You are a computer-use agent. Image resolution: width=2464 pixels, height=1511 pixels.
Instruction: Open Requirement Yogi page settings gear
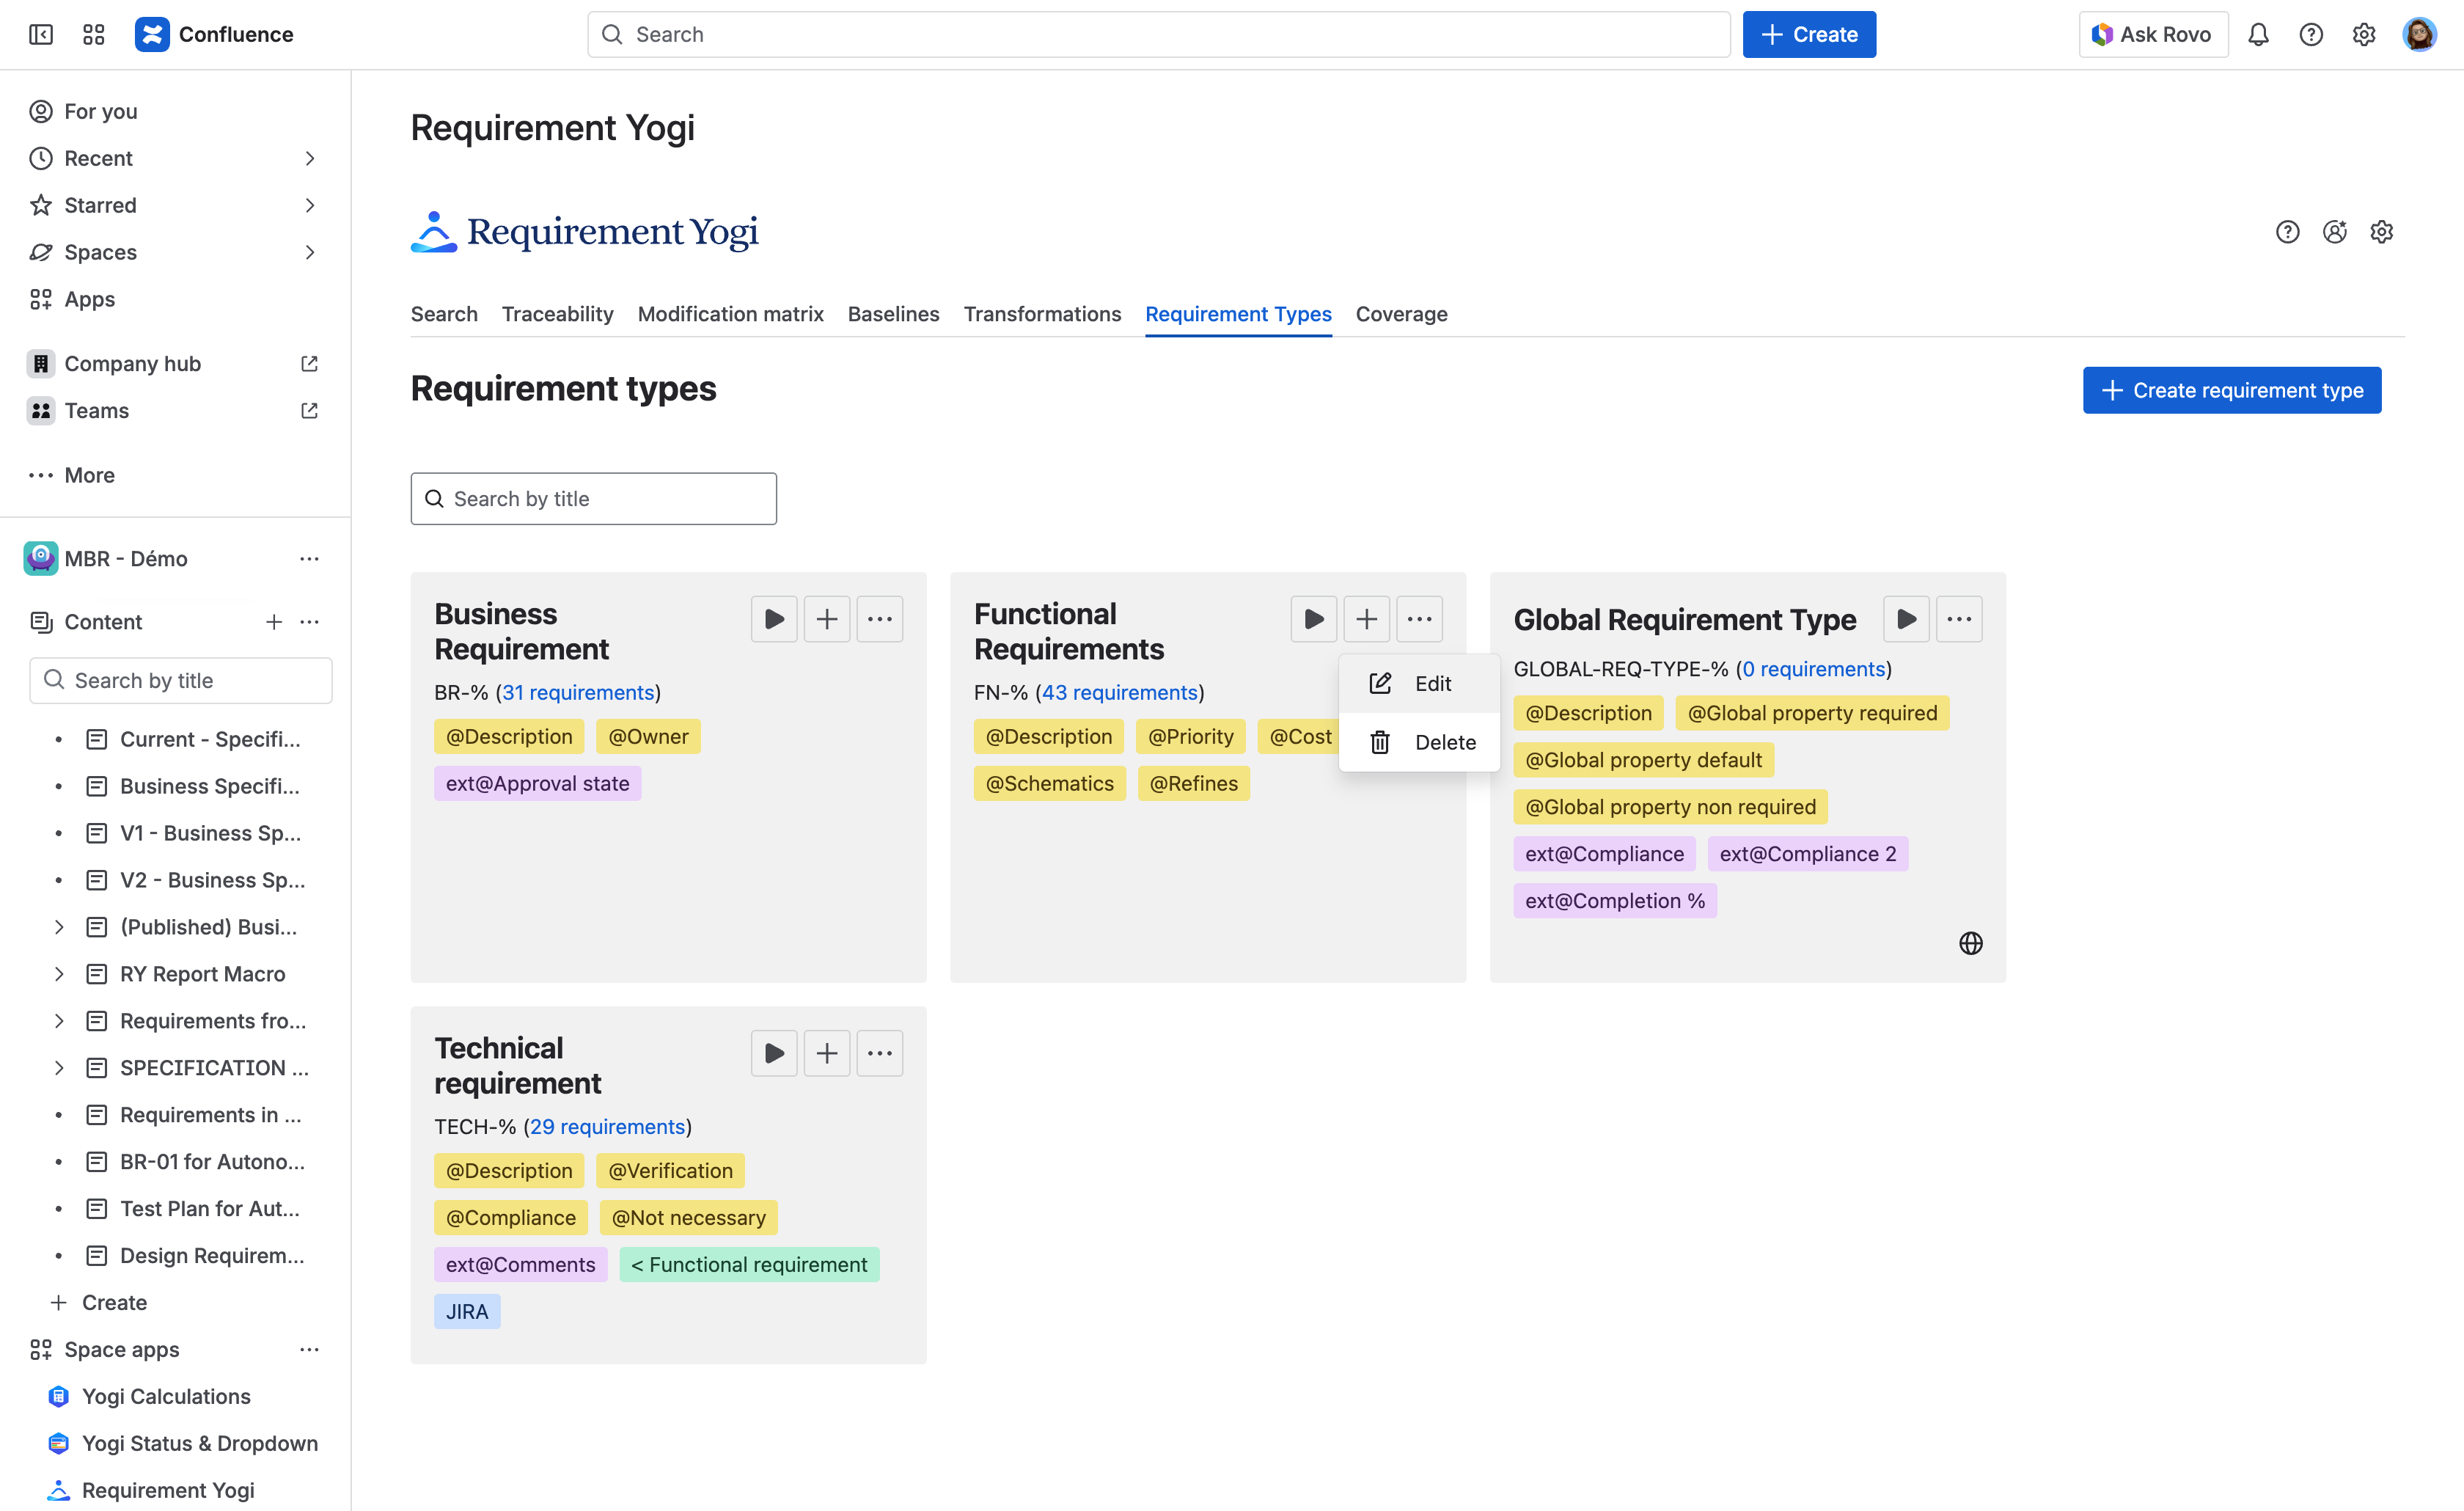2381,231
